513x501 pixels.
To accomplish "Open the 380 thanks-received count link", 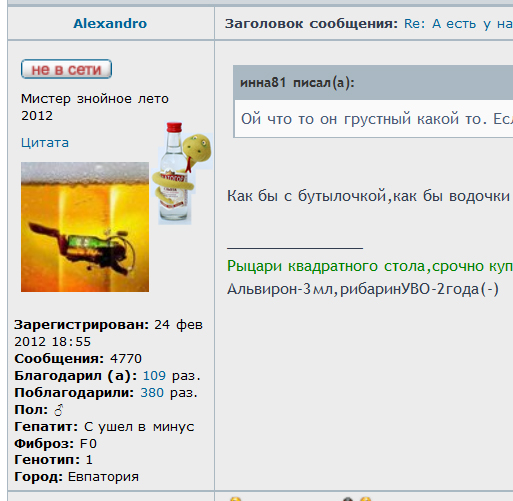I will click(x=152, y=393).
